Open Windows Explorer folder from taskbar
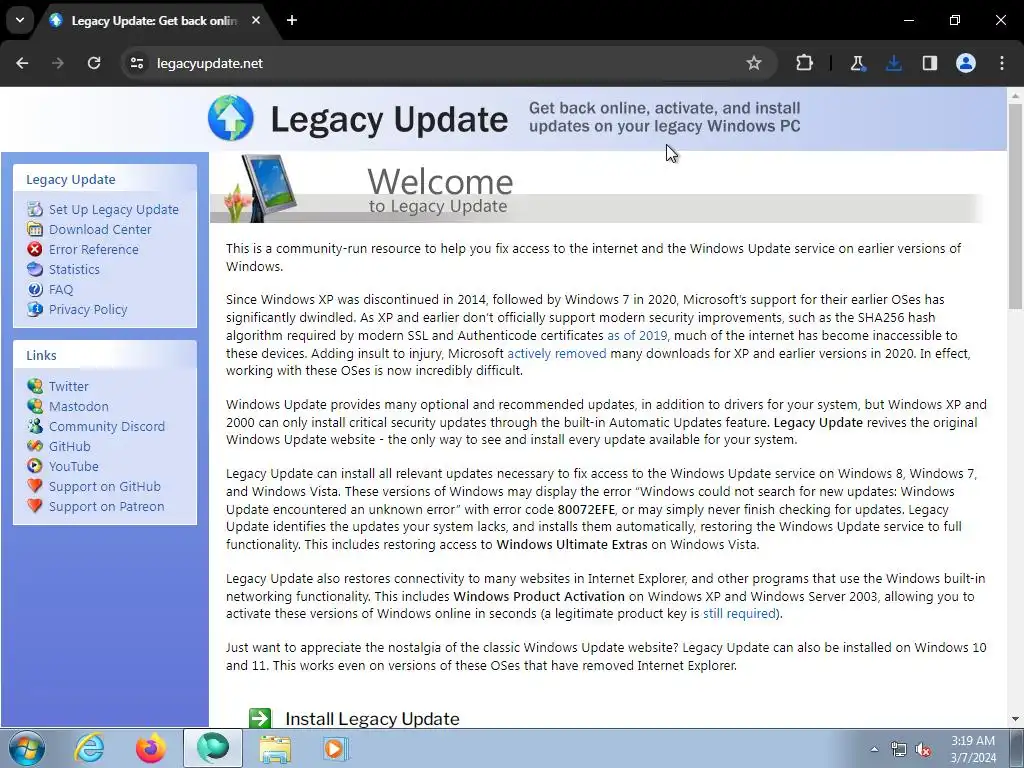The width and height of the screenshot is (1024, 768). click(275, 748)
